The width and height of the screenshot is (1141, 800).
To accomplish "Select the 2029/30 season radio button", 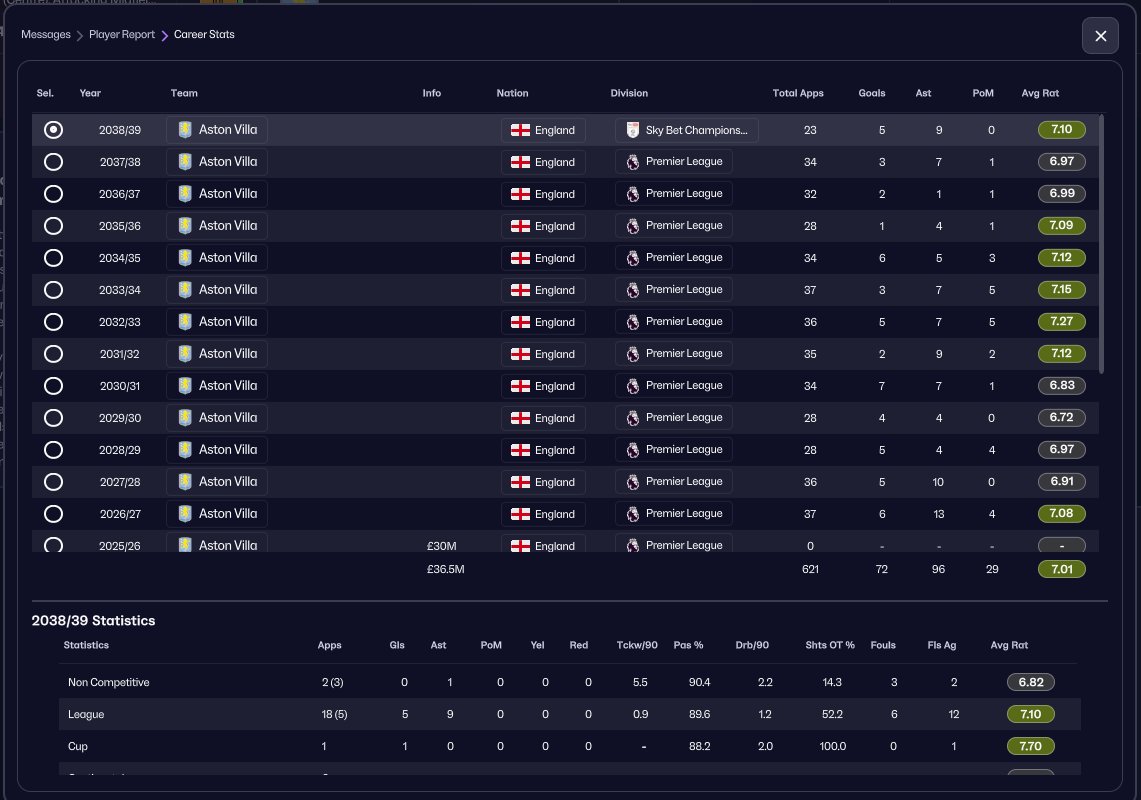I will click(53, 418).
